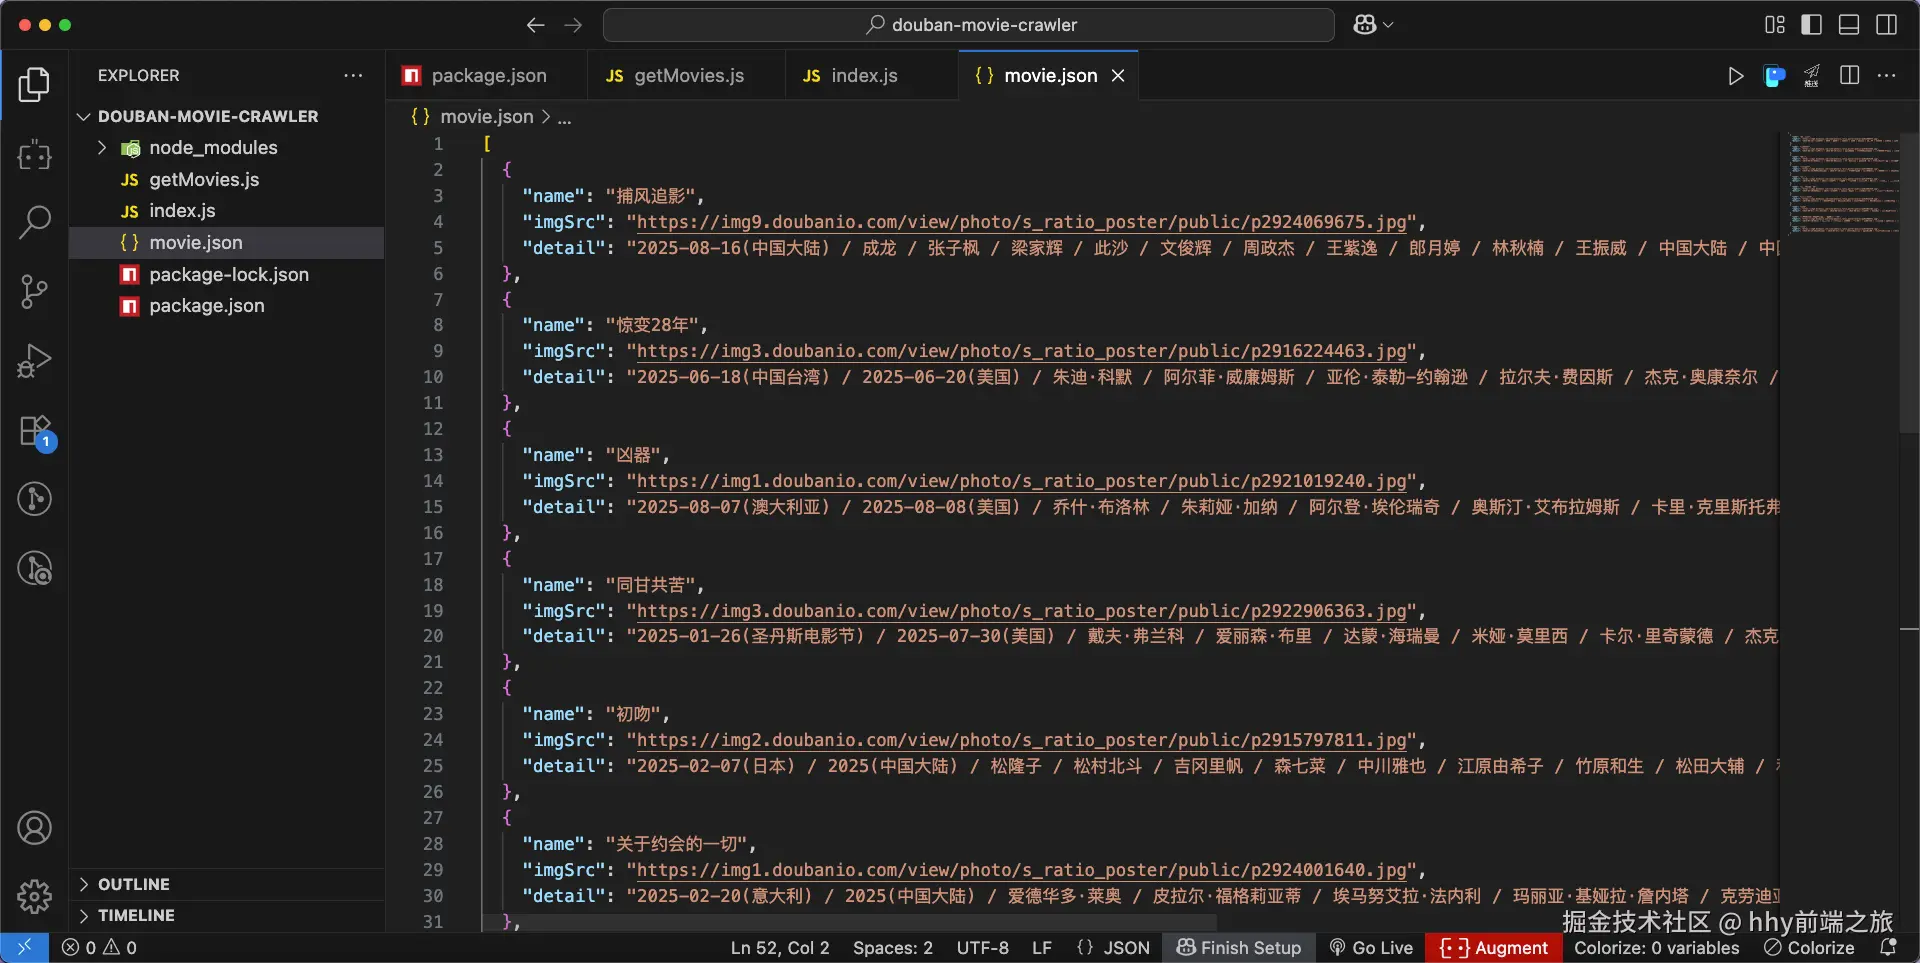Click the douban-movie-crawler command center search

tap(969, 25)
